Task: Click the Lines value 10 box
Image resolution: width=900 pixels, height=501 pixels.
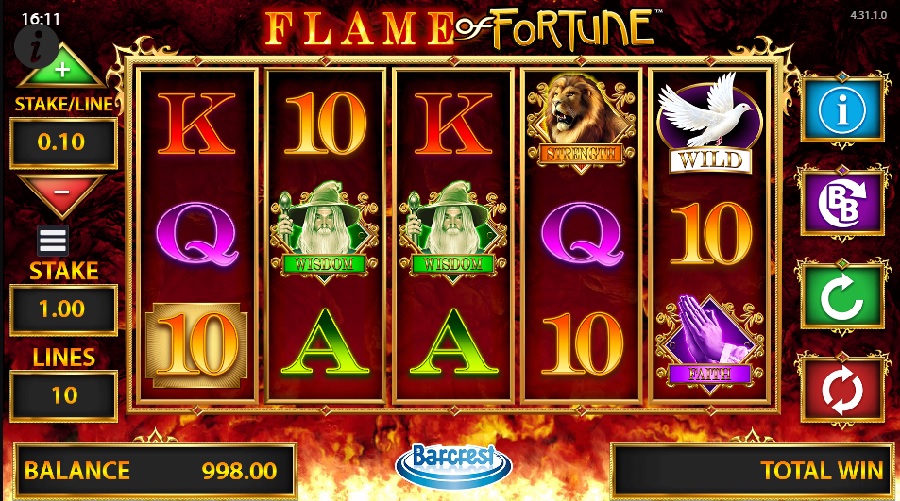Action: click(x=63, y=395)
